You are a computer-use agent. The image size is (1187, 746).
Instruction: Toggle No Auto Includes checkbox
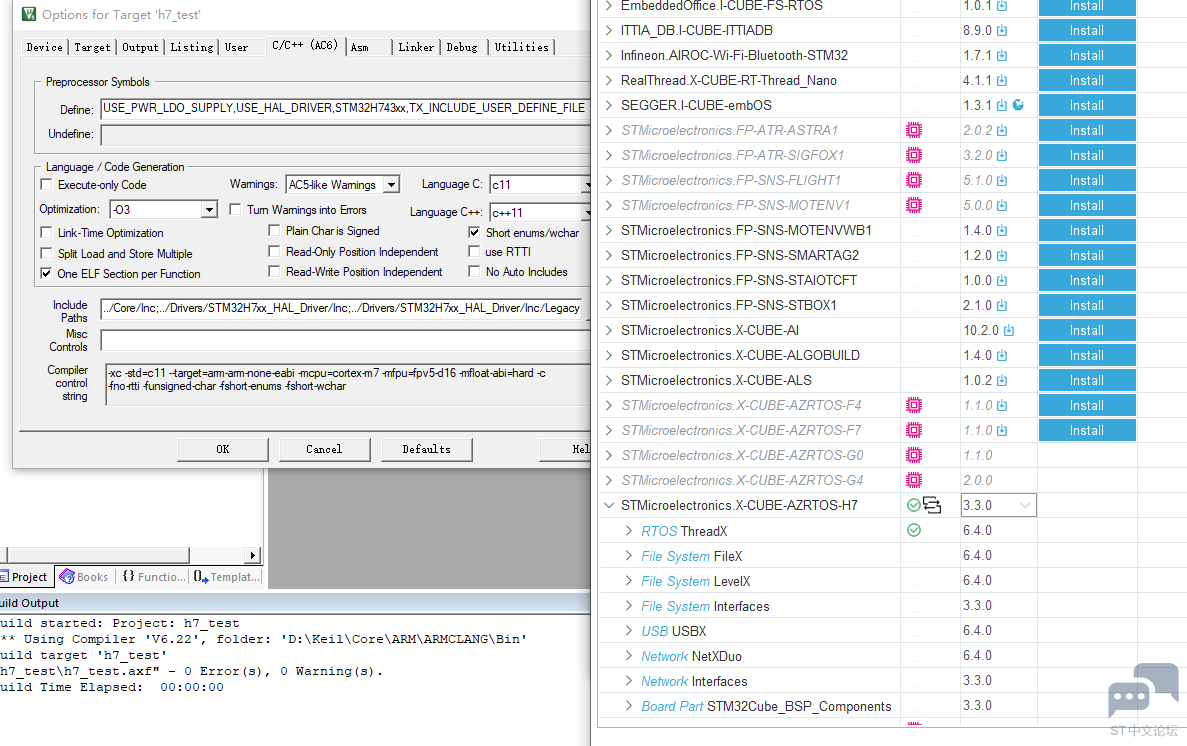coord(474,271)
